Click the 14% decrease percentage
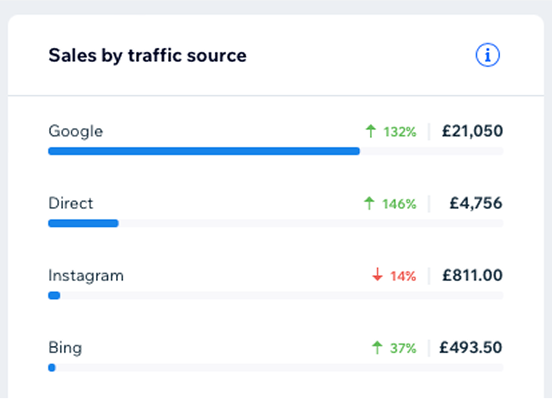Viewport: 552px width, 399px height. pyautogui.click(x=403, y=276)
